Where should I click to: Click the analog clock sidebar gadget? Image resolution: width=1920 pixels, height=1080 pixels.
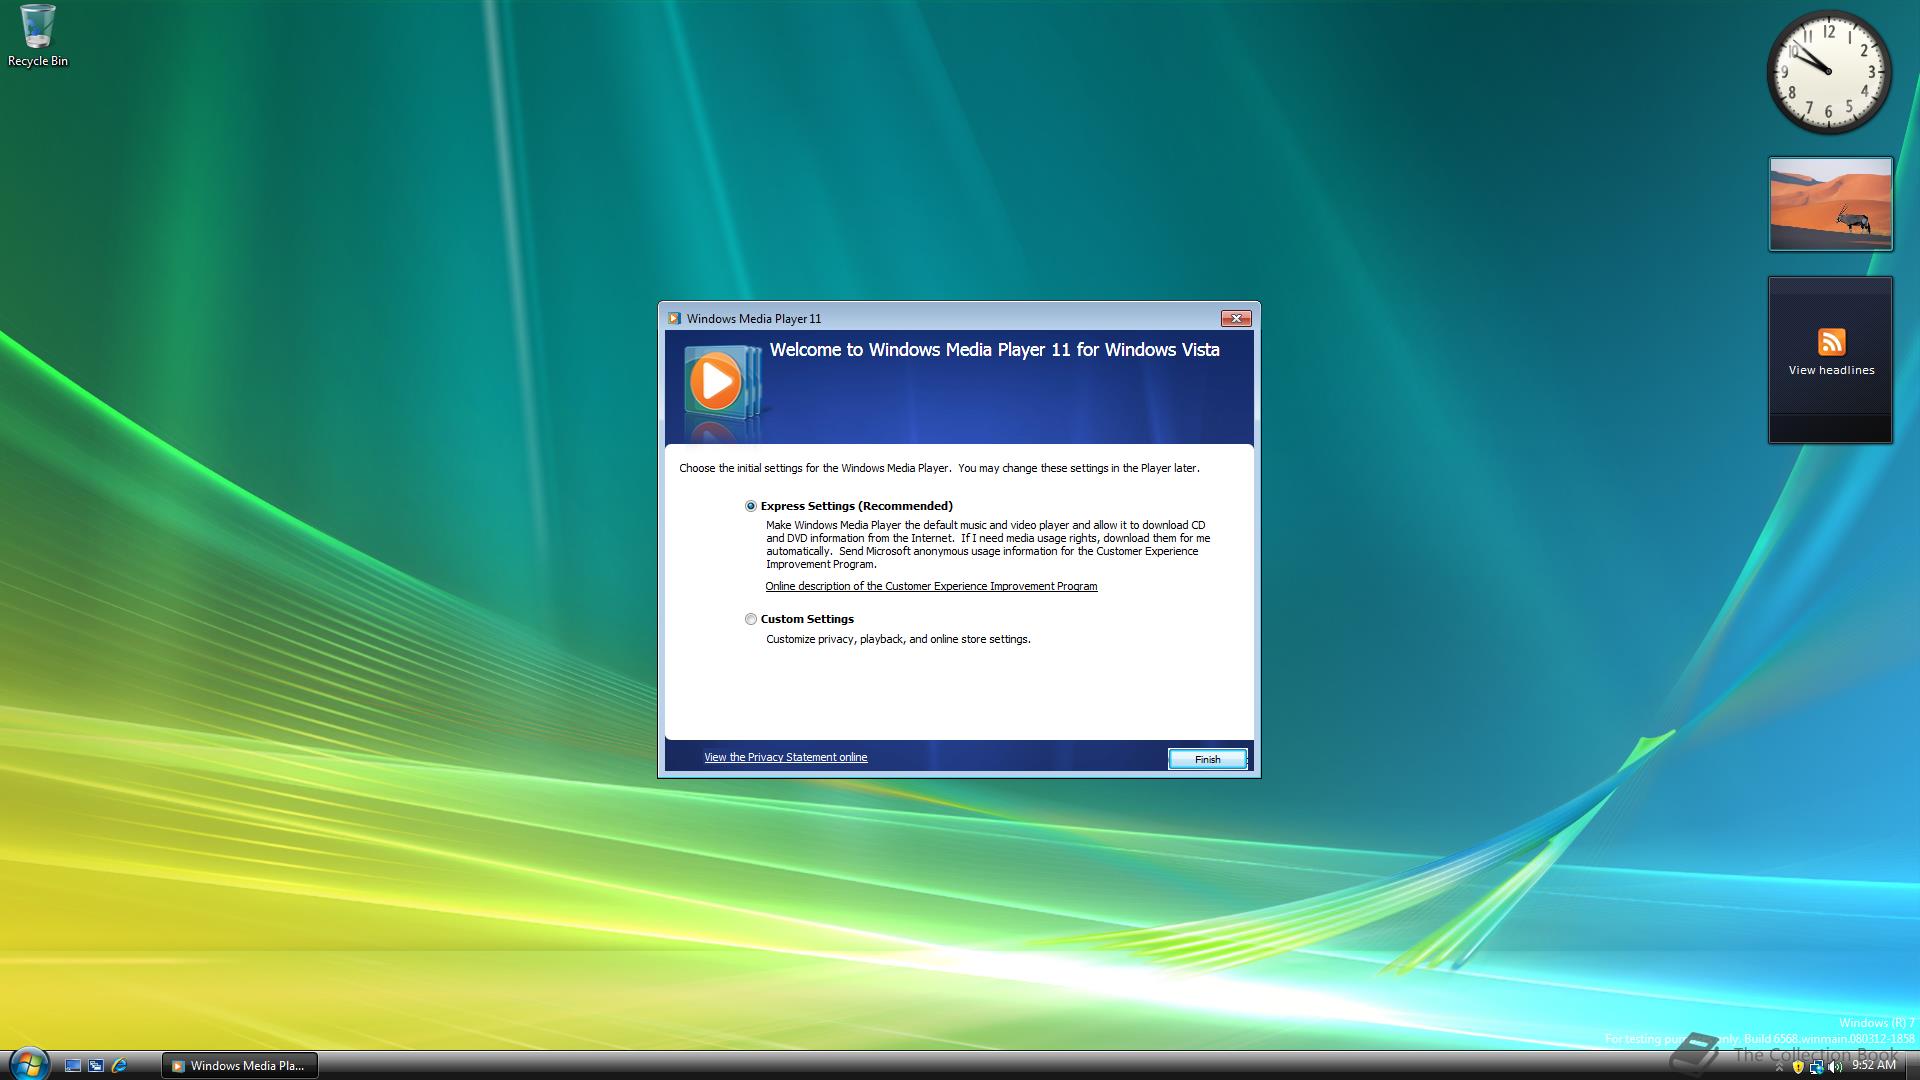pos(1828,72)
